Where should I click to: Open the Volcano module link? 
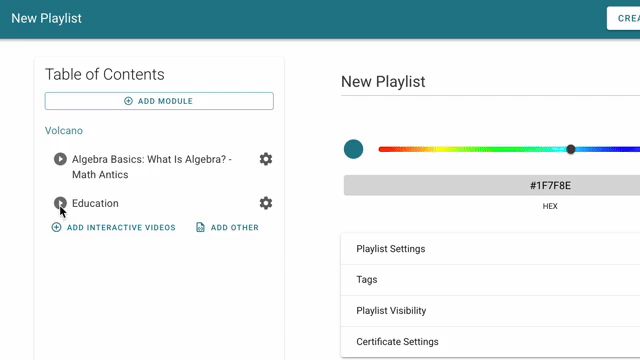tap(64, 131)
